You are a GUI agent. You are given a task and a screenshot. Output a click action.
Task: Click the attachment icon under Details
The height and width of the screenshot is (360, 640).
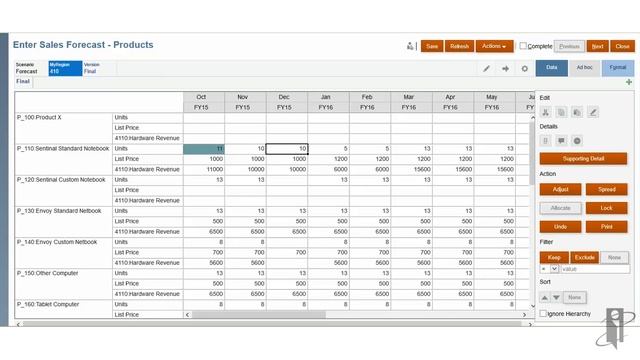coord(546,141)
